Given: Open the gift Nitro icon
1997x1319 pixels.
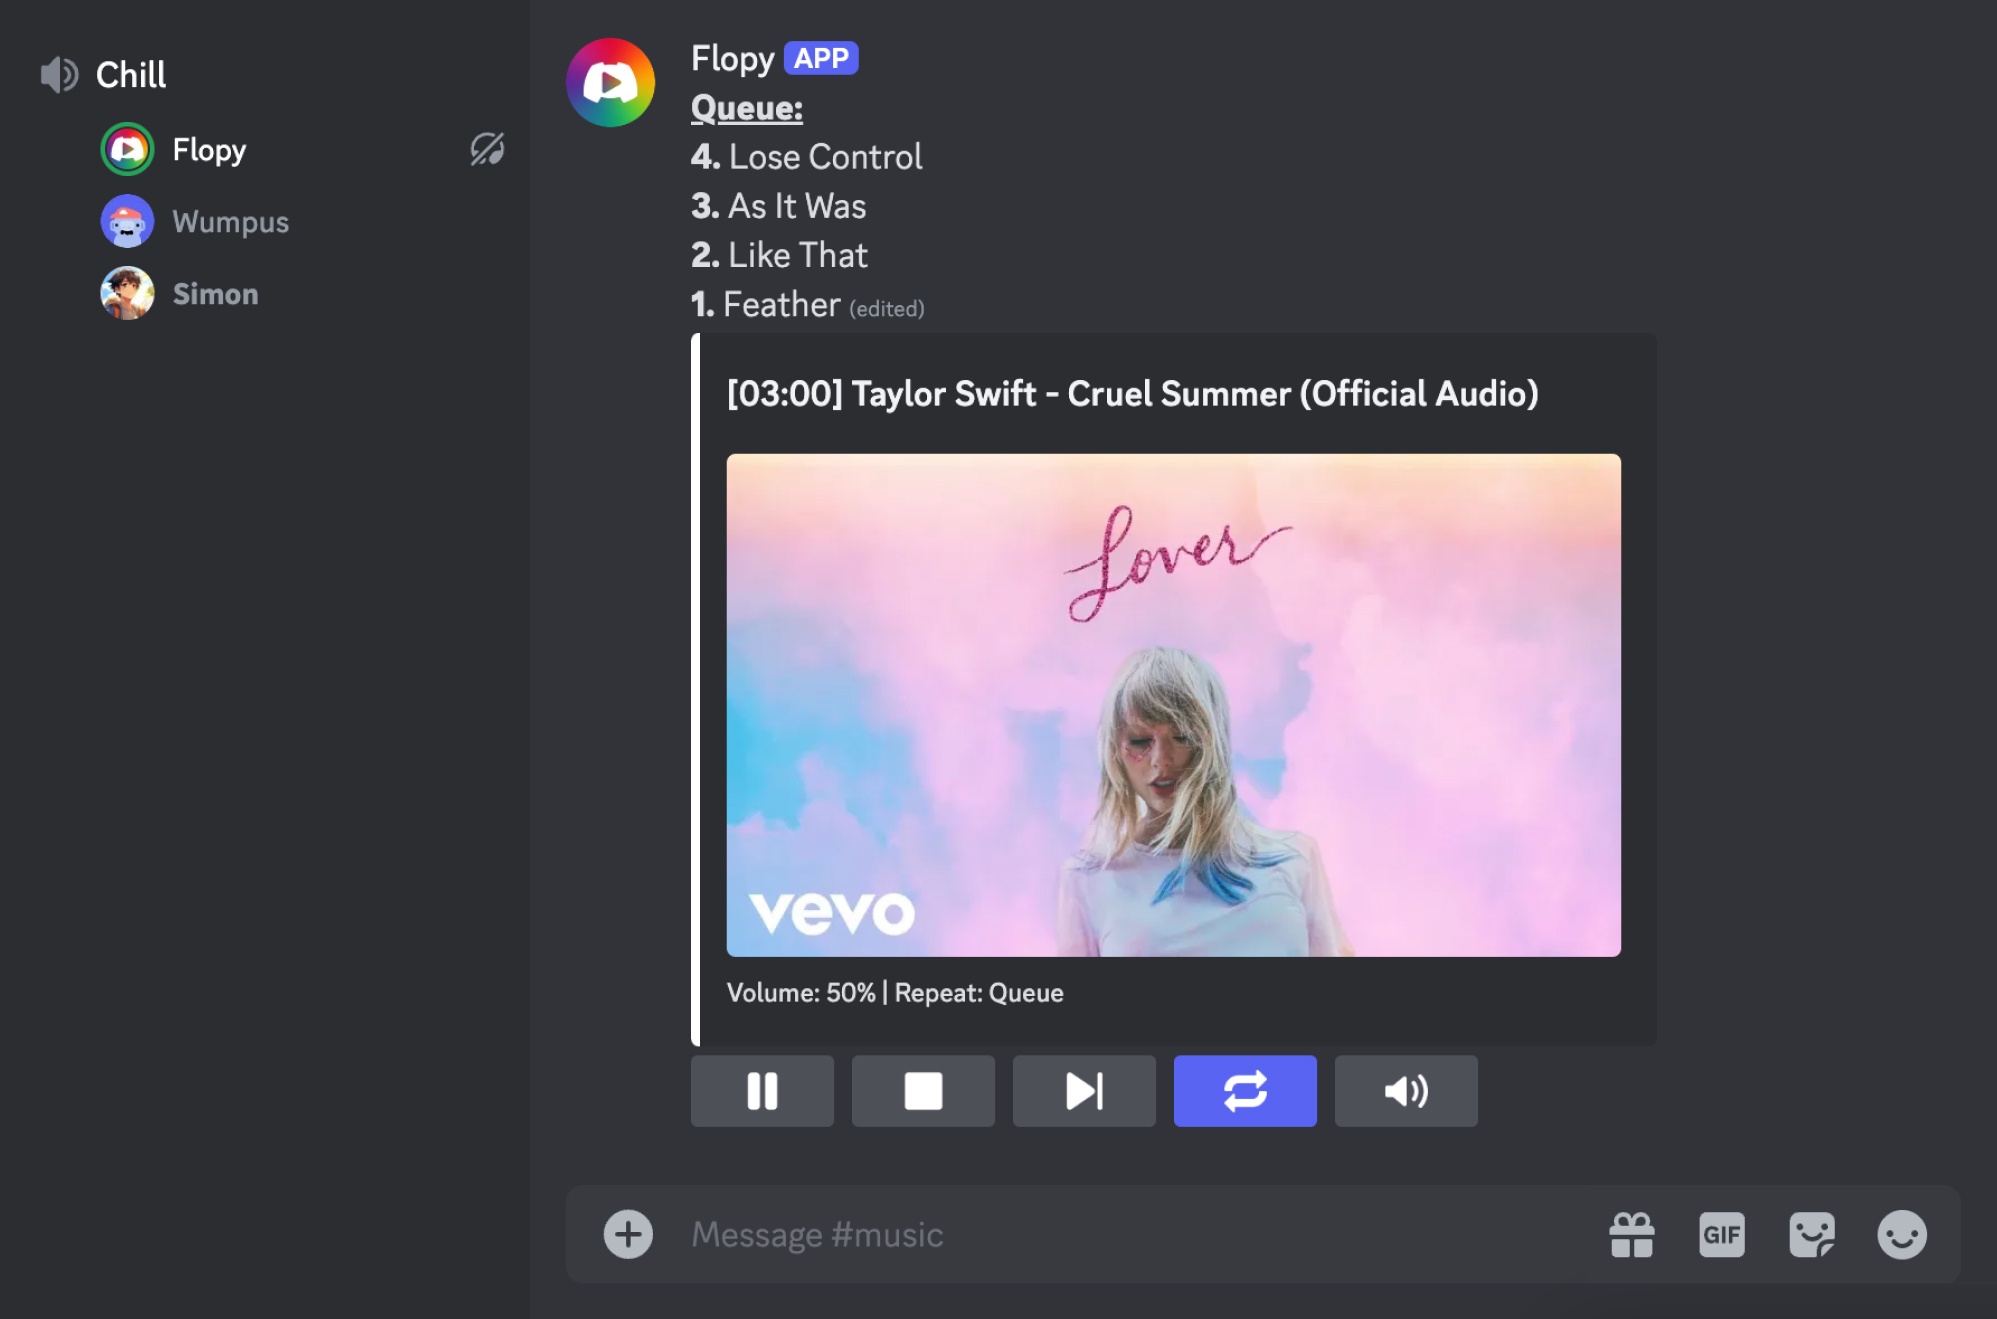Looking at the screenshot, I should coord(1632,1234).
